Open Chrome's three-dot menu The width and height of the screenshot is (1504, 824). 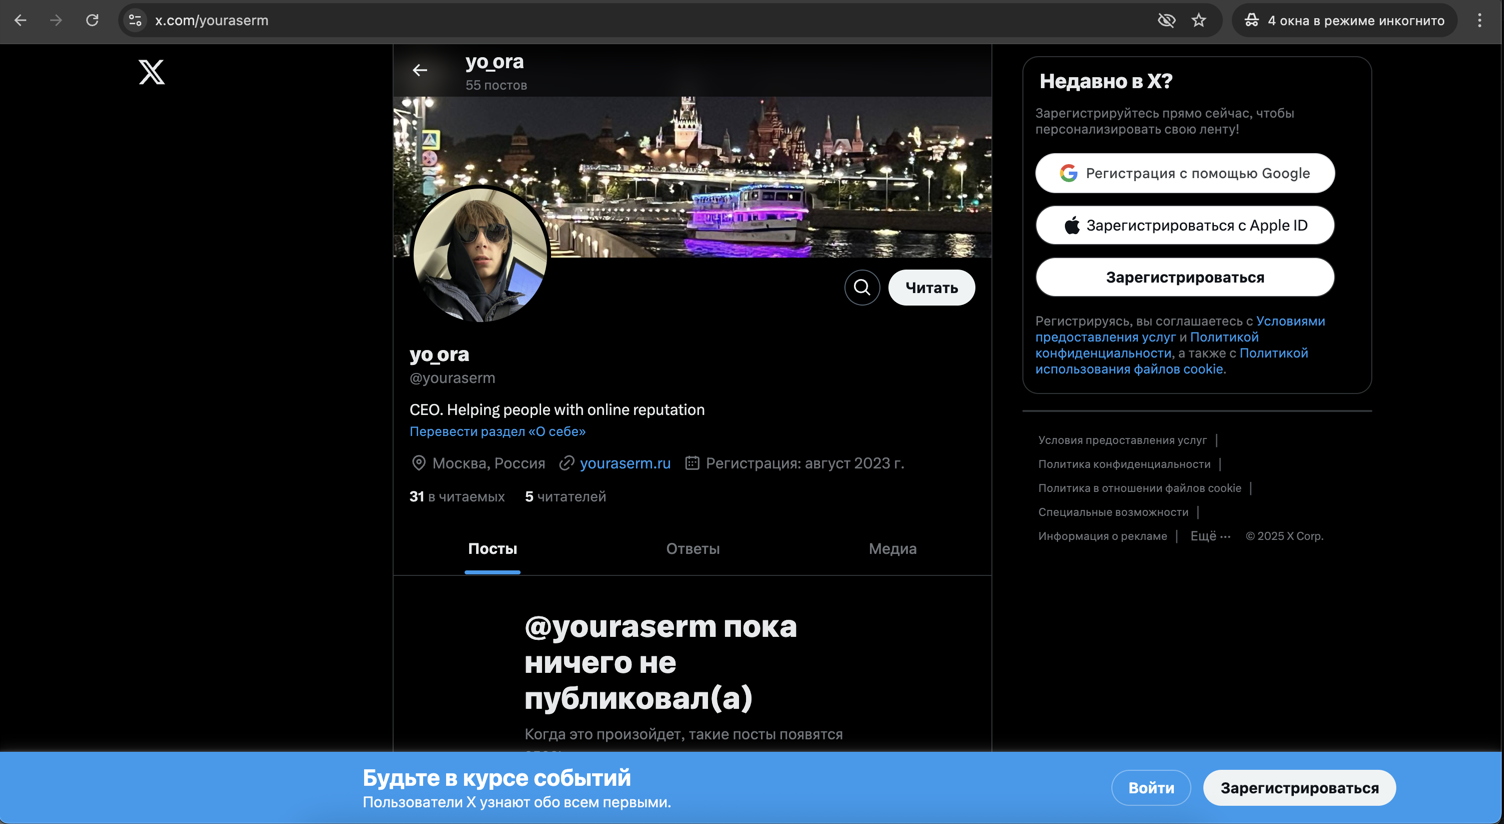[x=1480, y=20]
